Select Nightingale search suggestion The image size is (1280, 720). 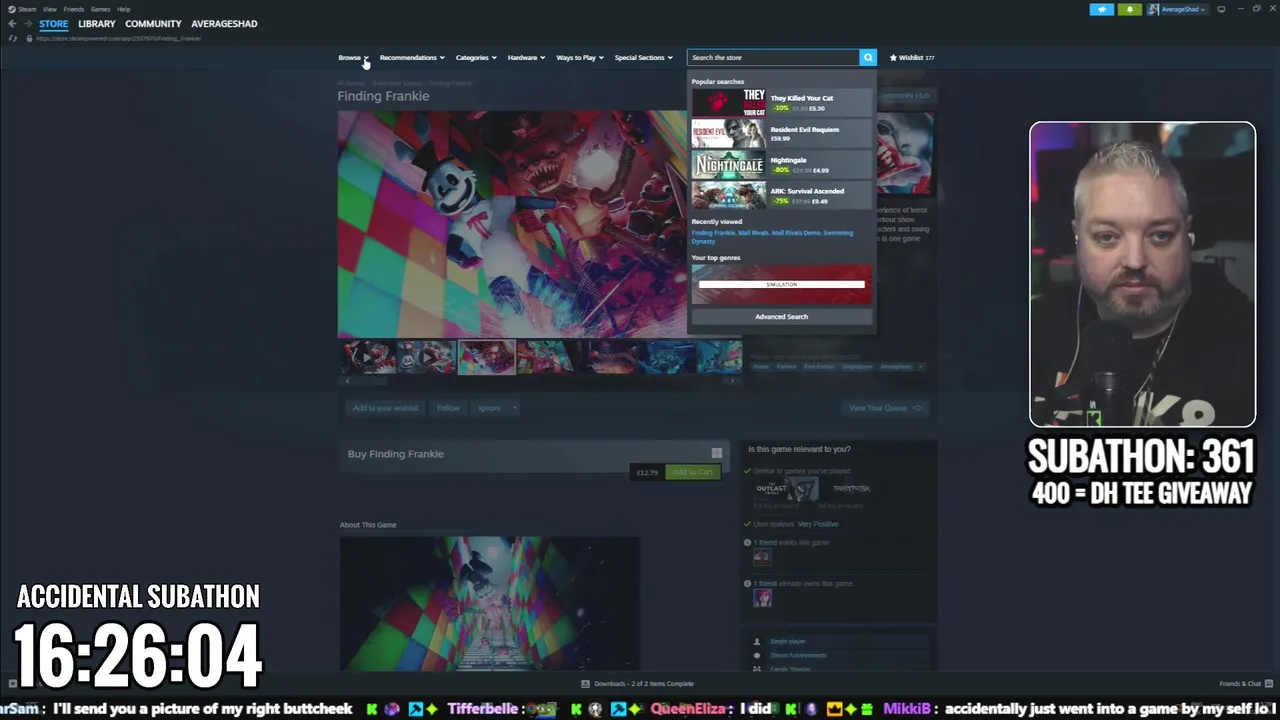(x=781, y=165)
